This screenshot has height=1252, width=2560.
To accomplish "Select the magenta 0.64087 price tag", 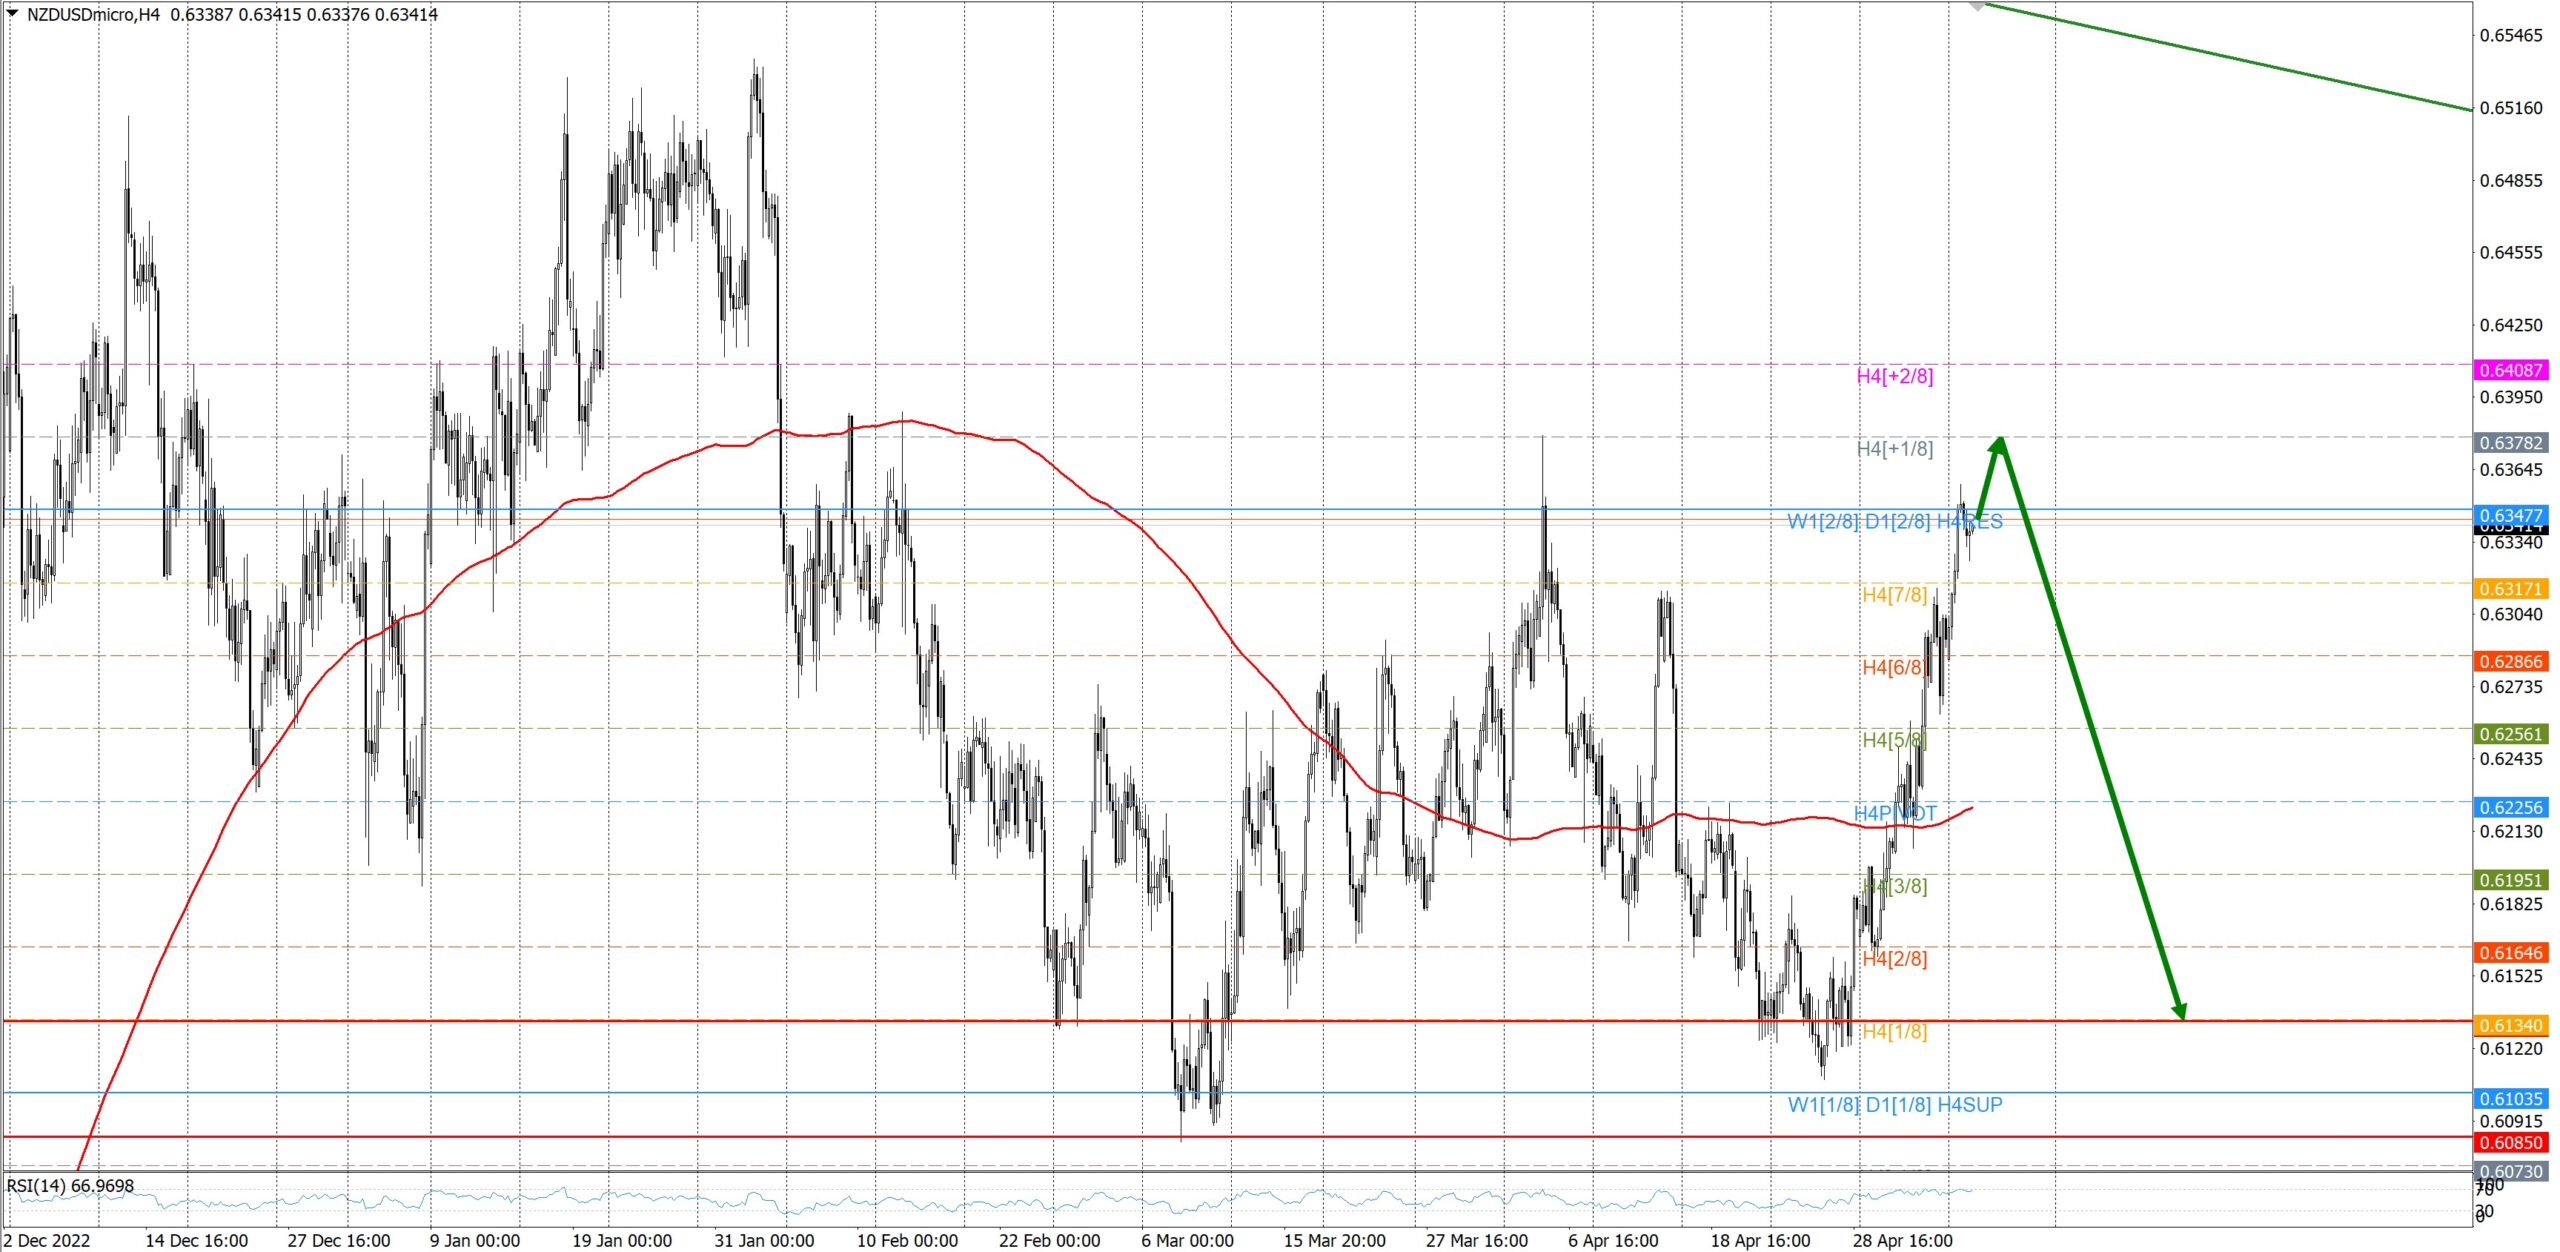I will coord(2510,370).
